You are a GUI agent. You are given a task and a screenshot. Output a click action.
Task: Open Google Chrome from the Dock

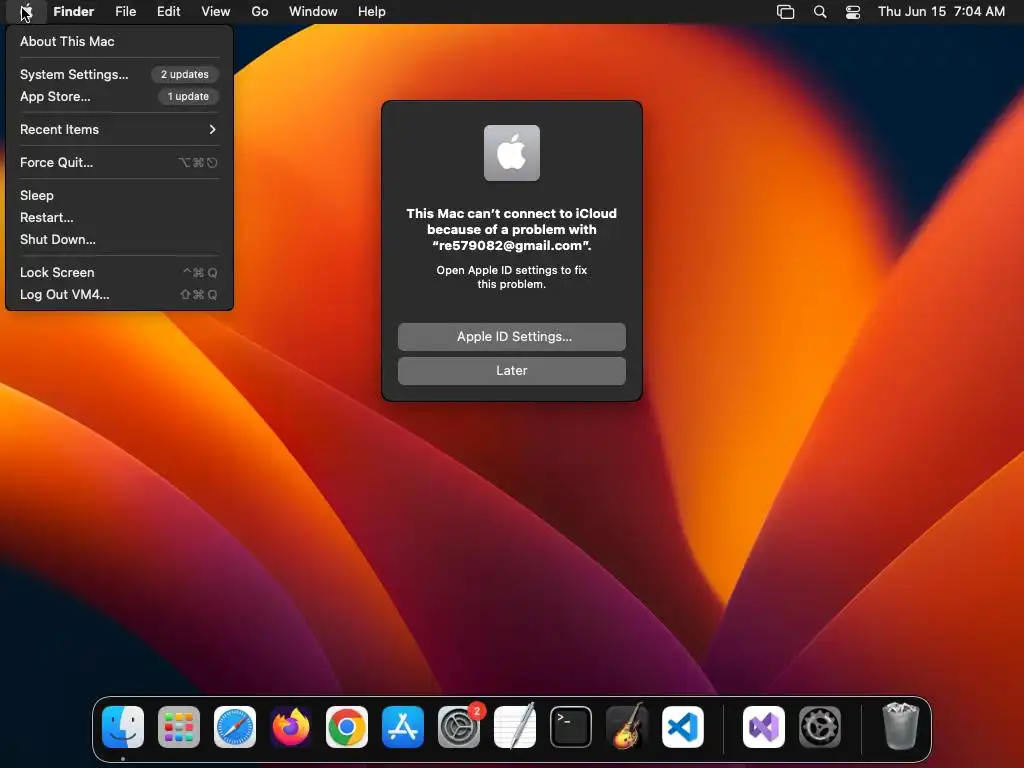coord(347,727)
